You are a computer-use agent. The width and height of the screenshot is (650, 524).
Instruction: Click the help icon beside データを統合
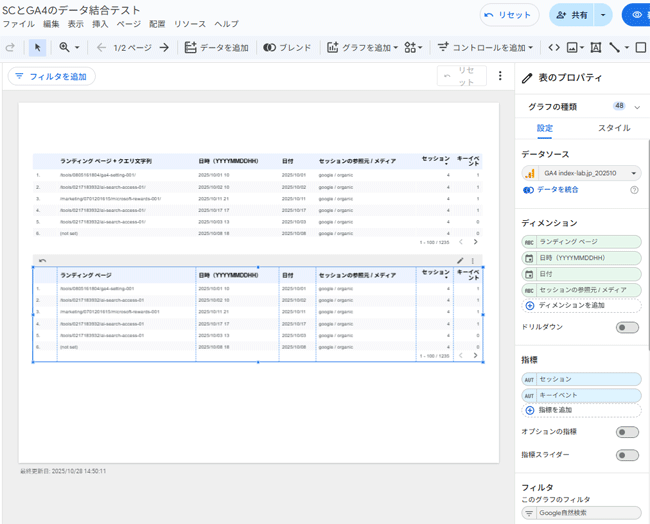[x=634, y=190]
